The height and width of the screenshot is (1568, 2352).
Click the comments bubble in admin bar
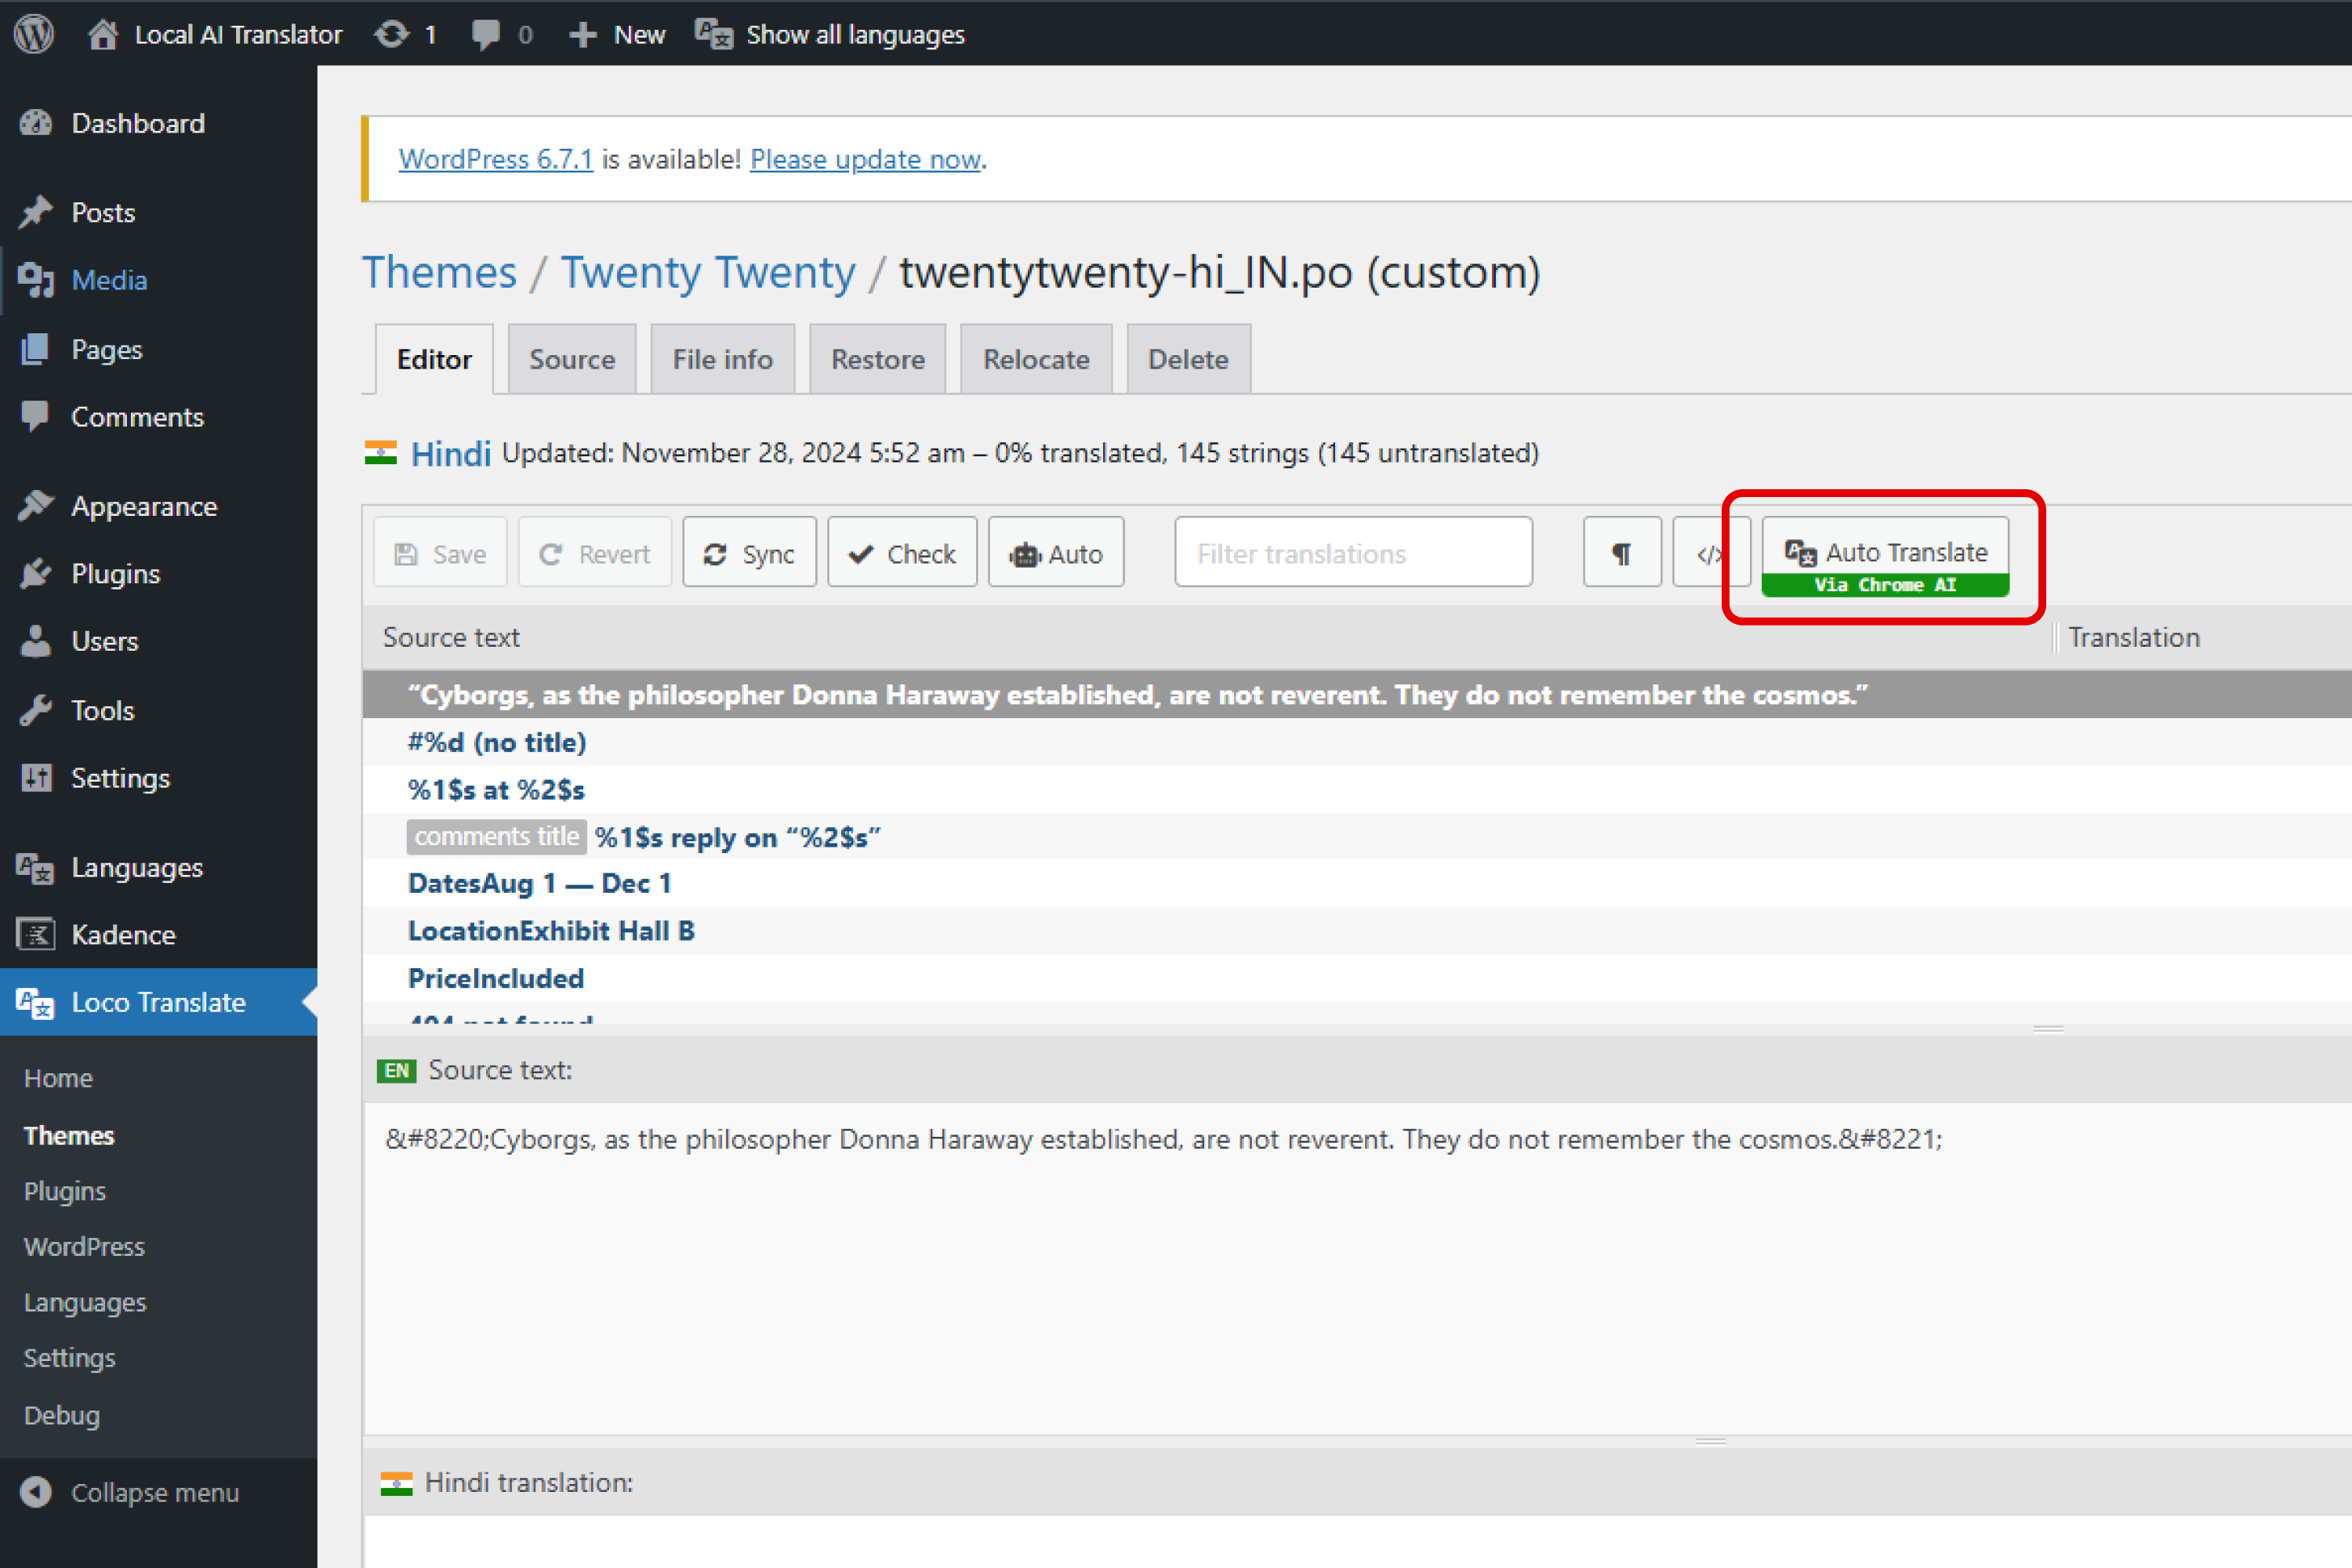(502, 34)
